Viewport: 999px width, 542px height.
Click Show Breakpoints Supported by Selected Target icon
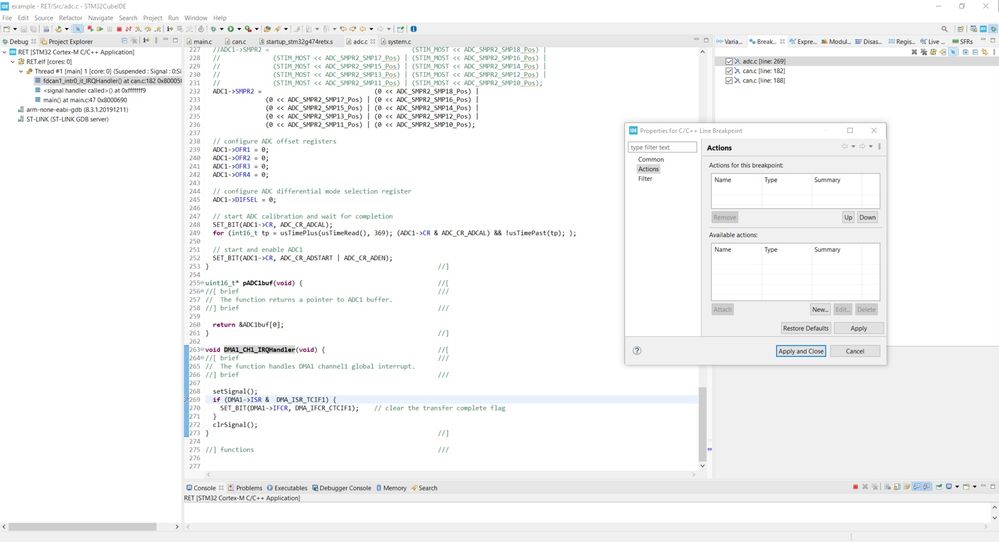click(x=933, y=52)
